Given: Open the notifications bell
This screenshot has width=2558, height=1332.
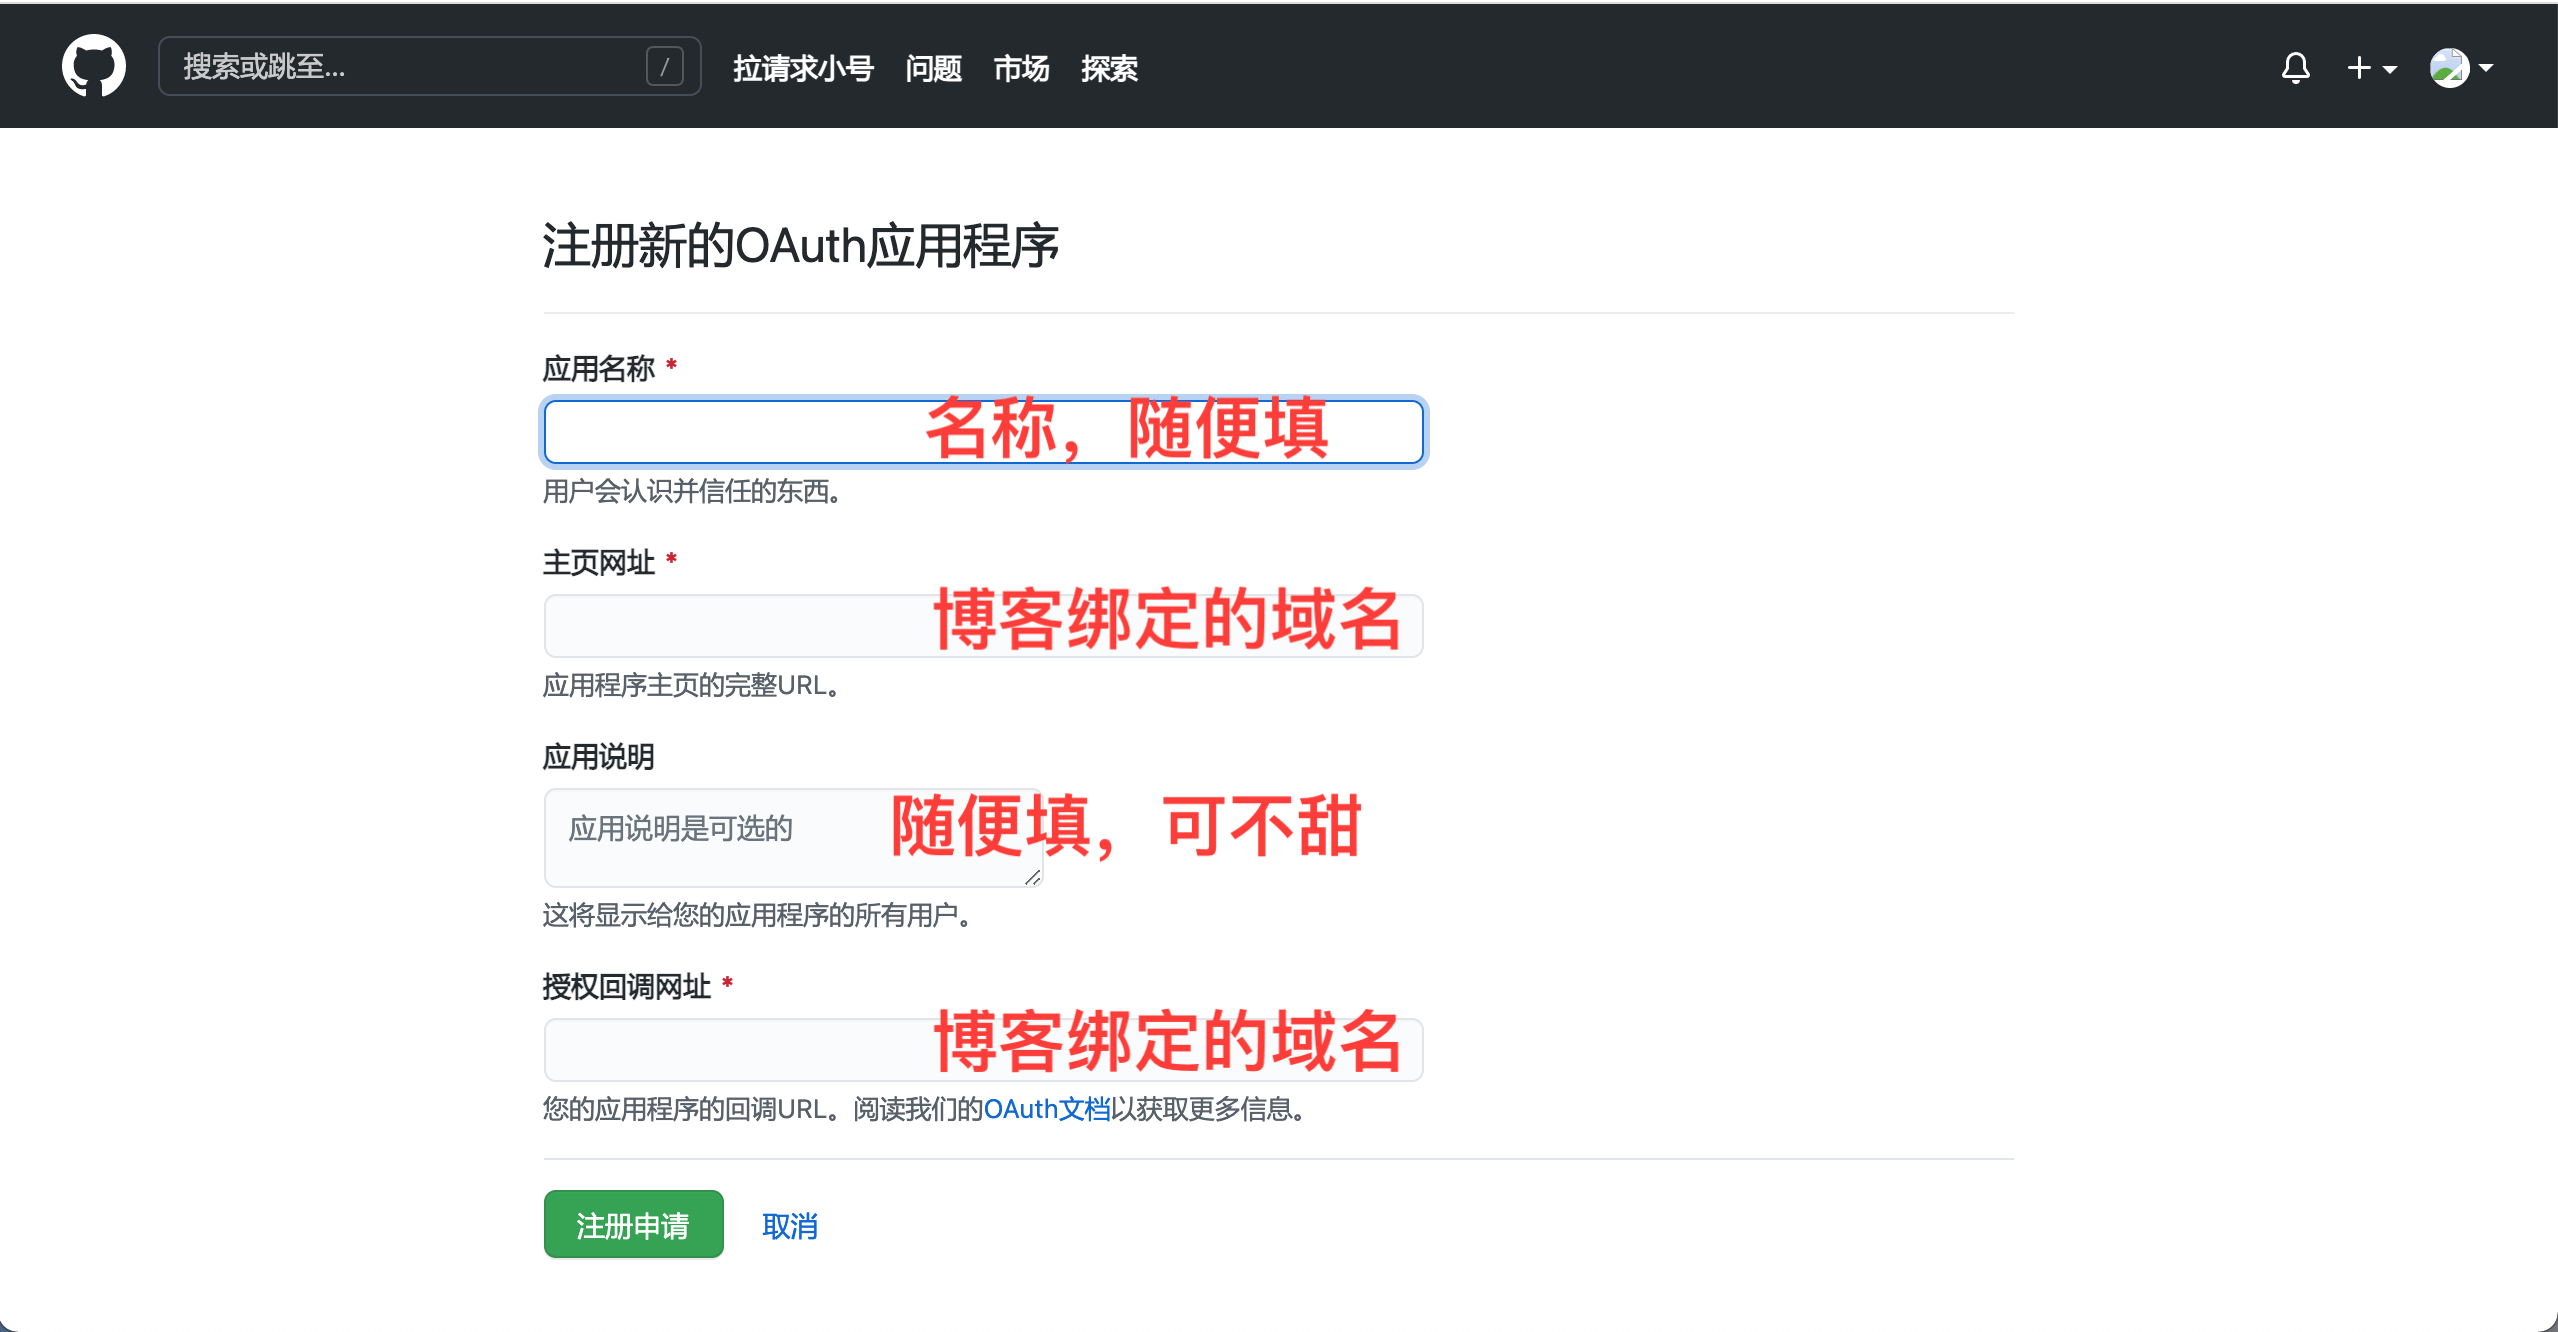Looking at the screenshot, I should pyautogui.click(x=2295, y=68).
